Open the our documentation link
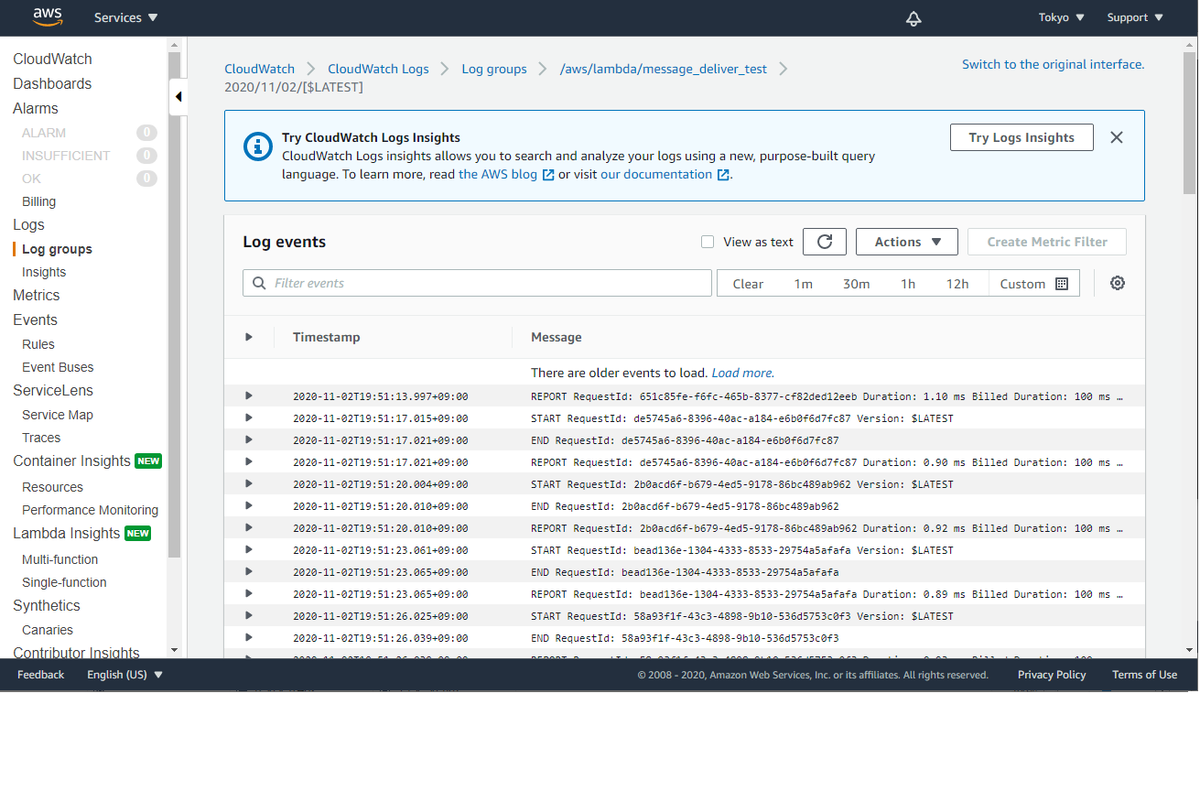Screen dimensions: 1200x791 coord(656,174)
